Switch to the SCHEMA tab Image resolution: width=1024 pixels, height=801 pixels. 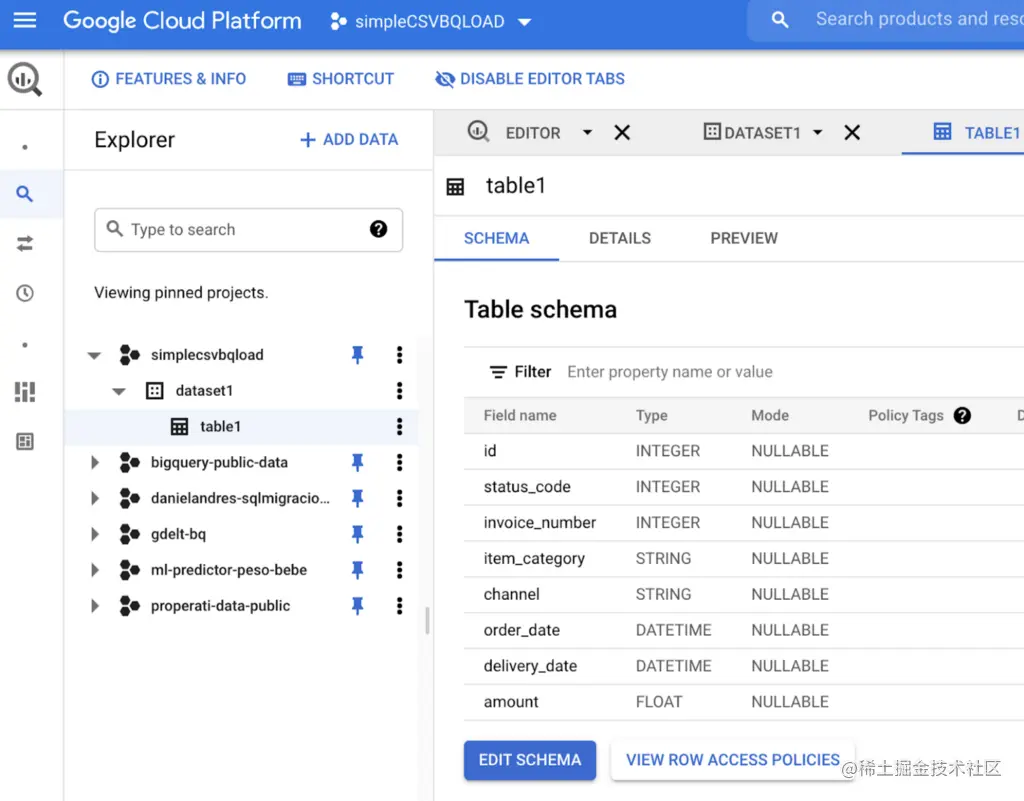pyautogui.click(x=496, y=238)
